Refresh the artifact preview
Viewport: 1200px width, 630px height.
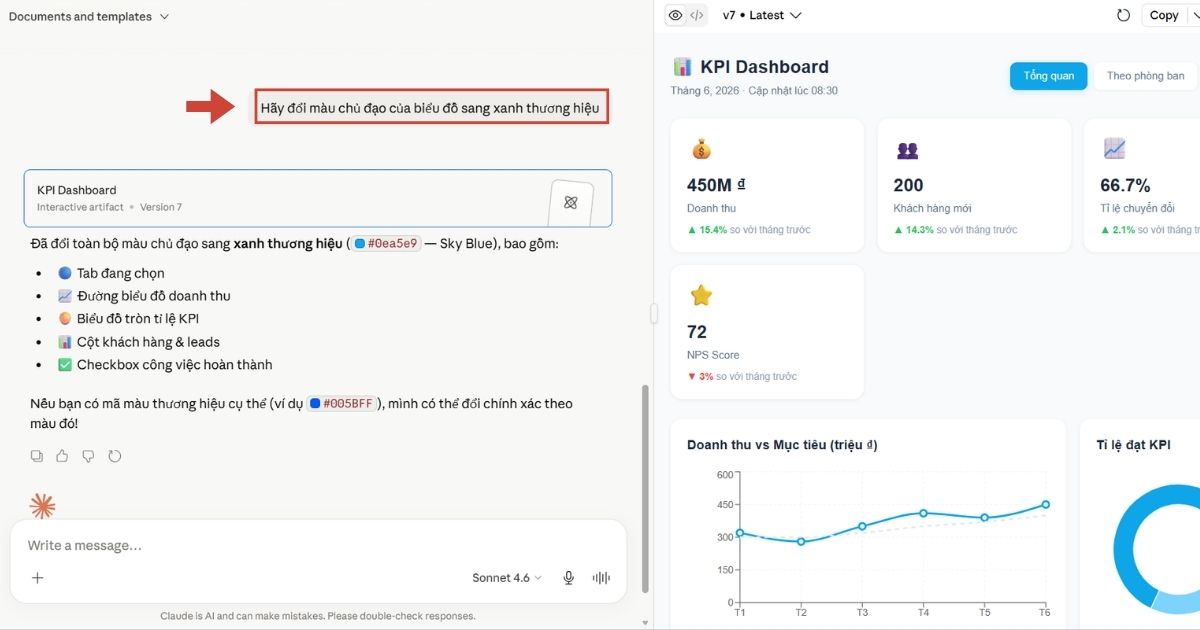click(1123, 15)
